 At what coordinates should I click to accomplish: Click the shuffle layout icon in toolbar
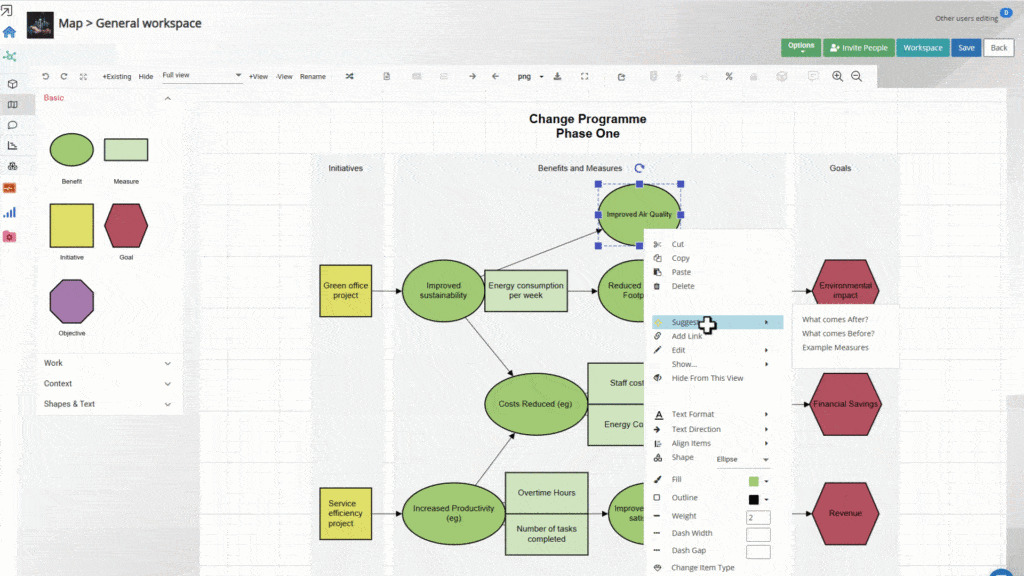coord(349,76)
